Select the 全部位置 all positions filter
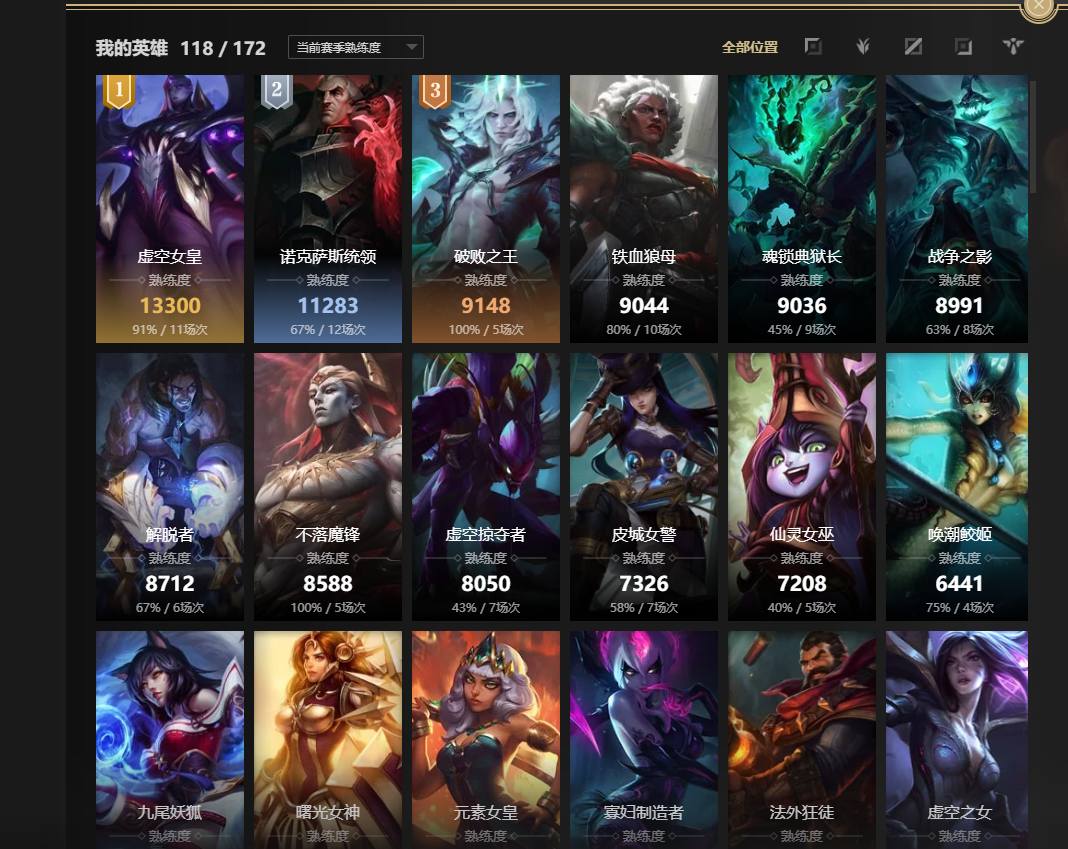Image resolution: width=1068 pixels, height=849 pixels. (x=749, y=47)
